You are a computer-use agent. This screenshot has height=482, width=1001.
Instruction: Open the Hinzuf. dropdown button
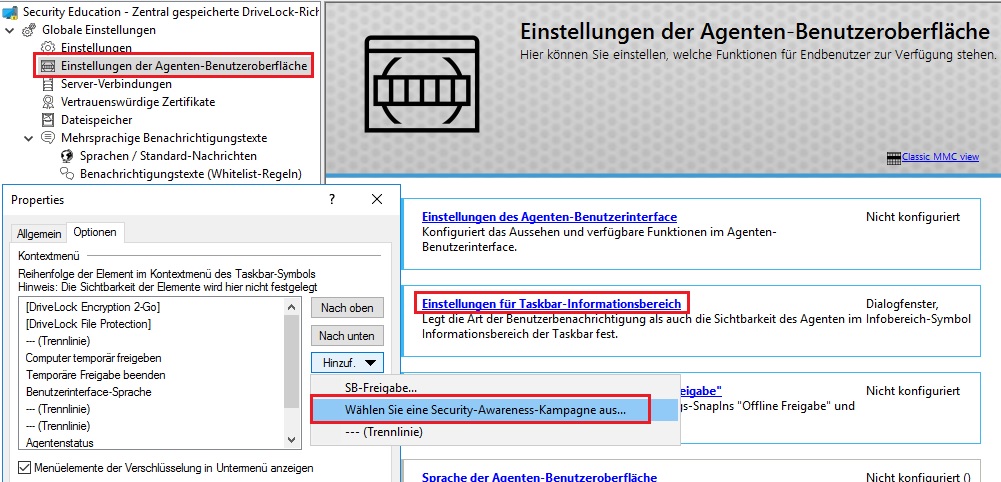pyautogui.click(x=347, y=362)
